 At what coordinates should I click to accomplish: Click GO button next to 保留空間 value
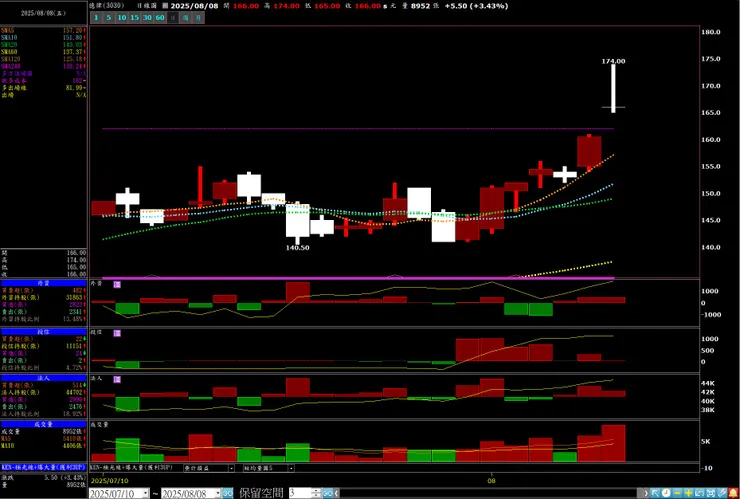(328, 493)
